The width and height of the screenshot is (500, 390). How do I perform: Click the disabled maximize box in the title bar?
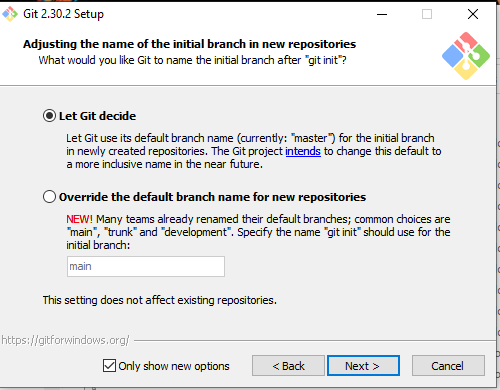pyautogui.click(x=427, y=14)
